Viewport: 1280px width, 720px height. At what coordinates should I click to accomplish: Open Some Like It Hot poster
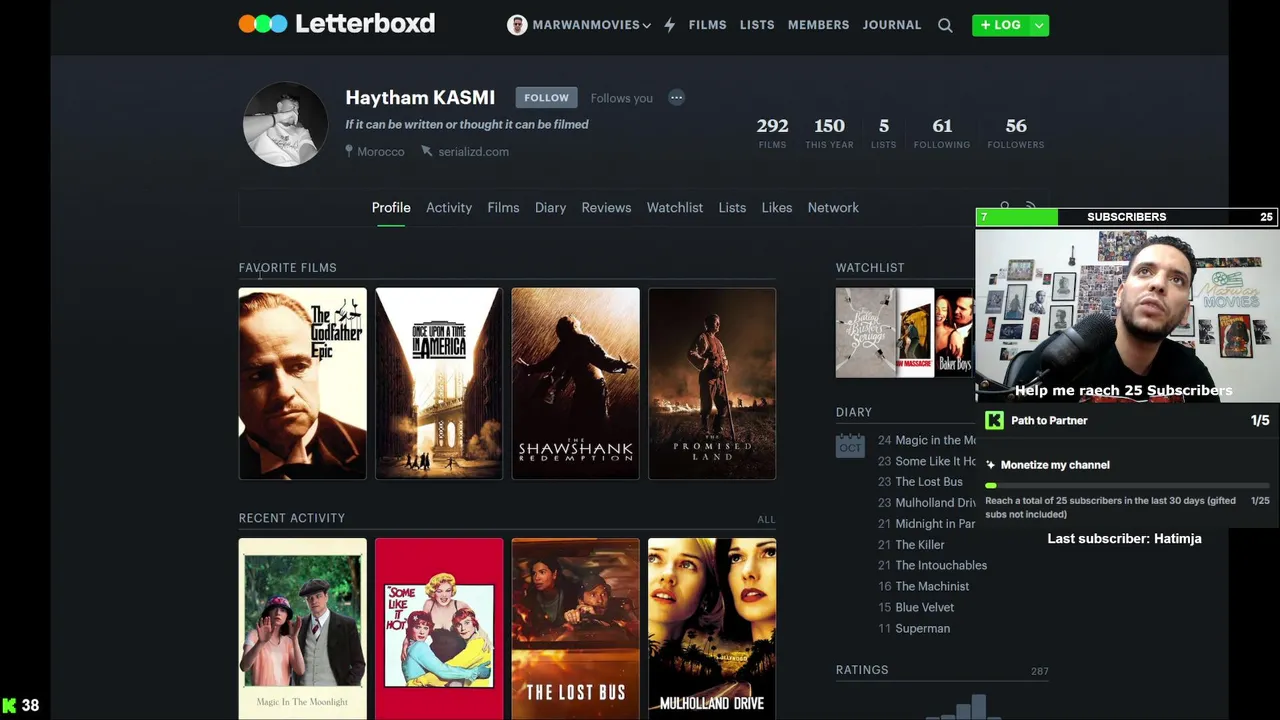(x=439, y=629)
